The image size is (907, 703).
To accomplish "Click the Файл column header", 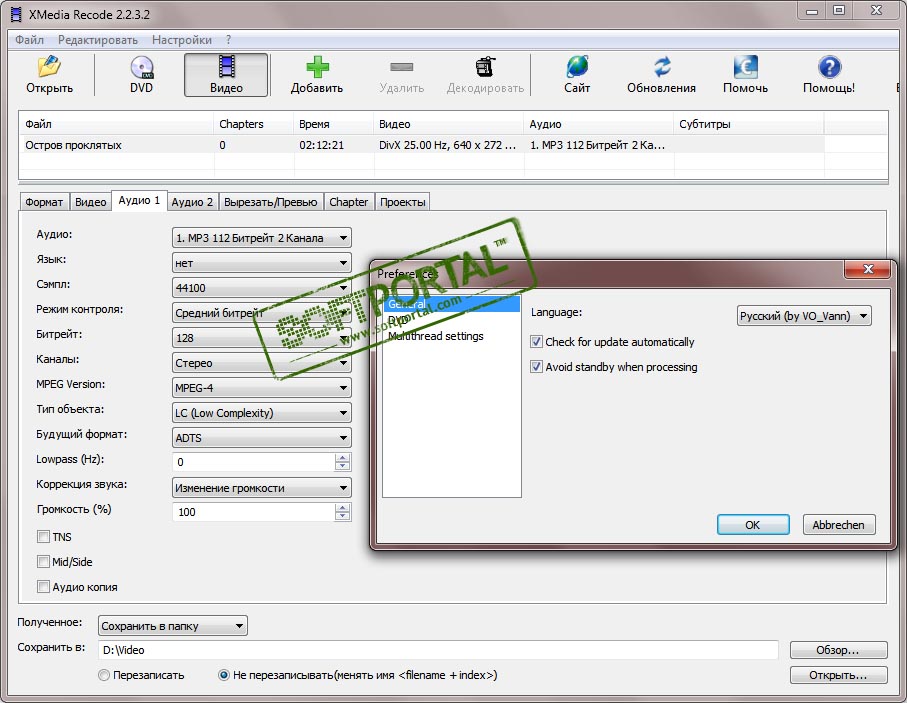I will [116, 124].
